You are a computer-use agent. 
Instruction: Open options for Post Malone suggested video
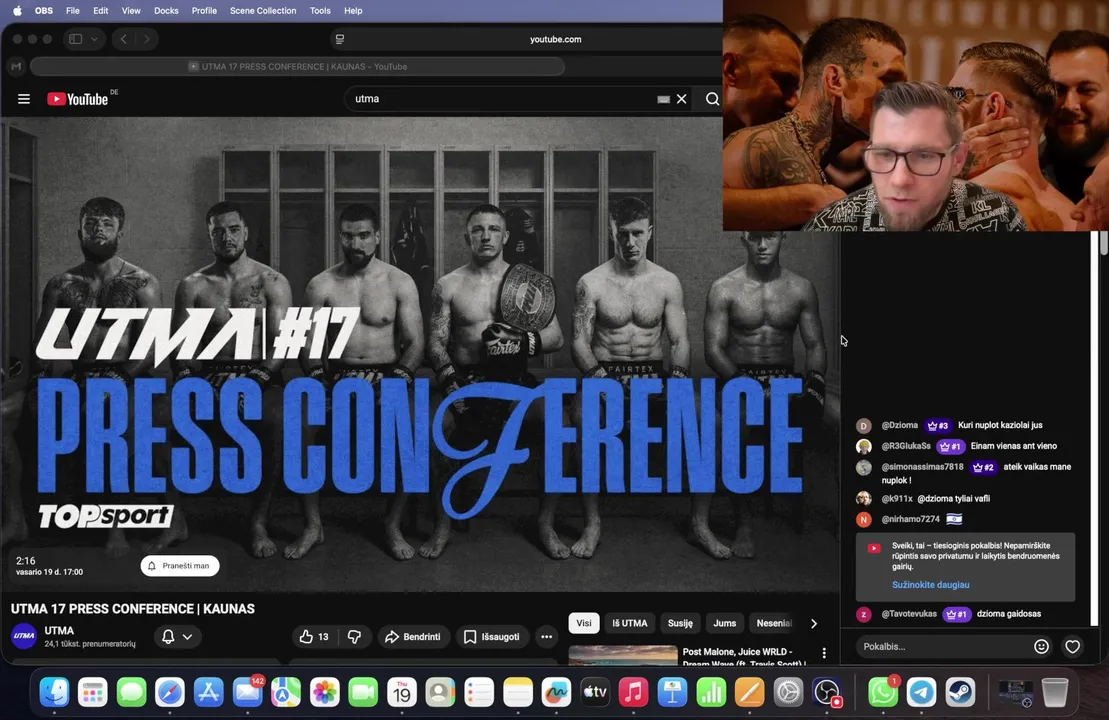pos(824,654)
